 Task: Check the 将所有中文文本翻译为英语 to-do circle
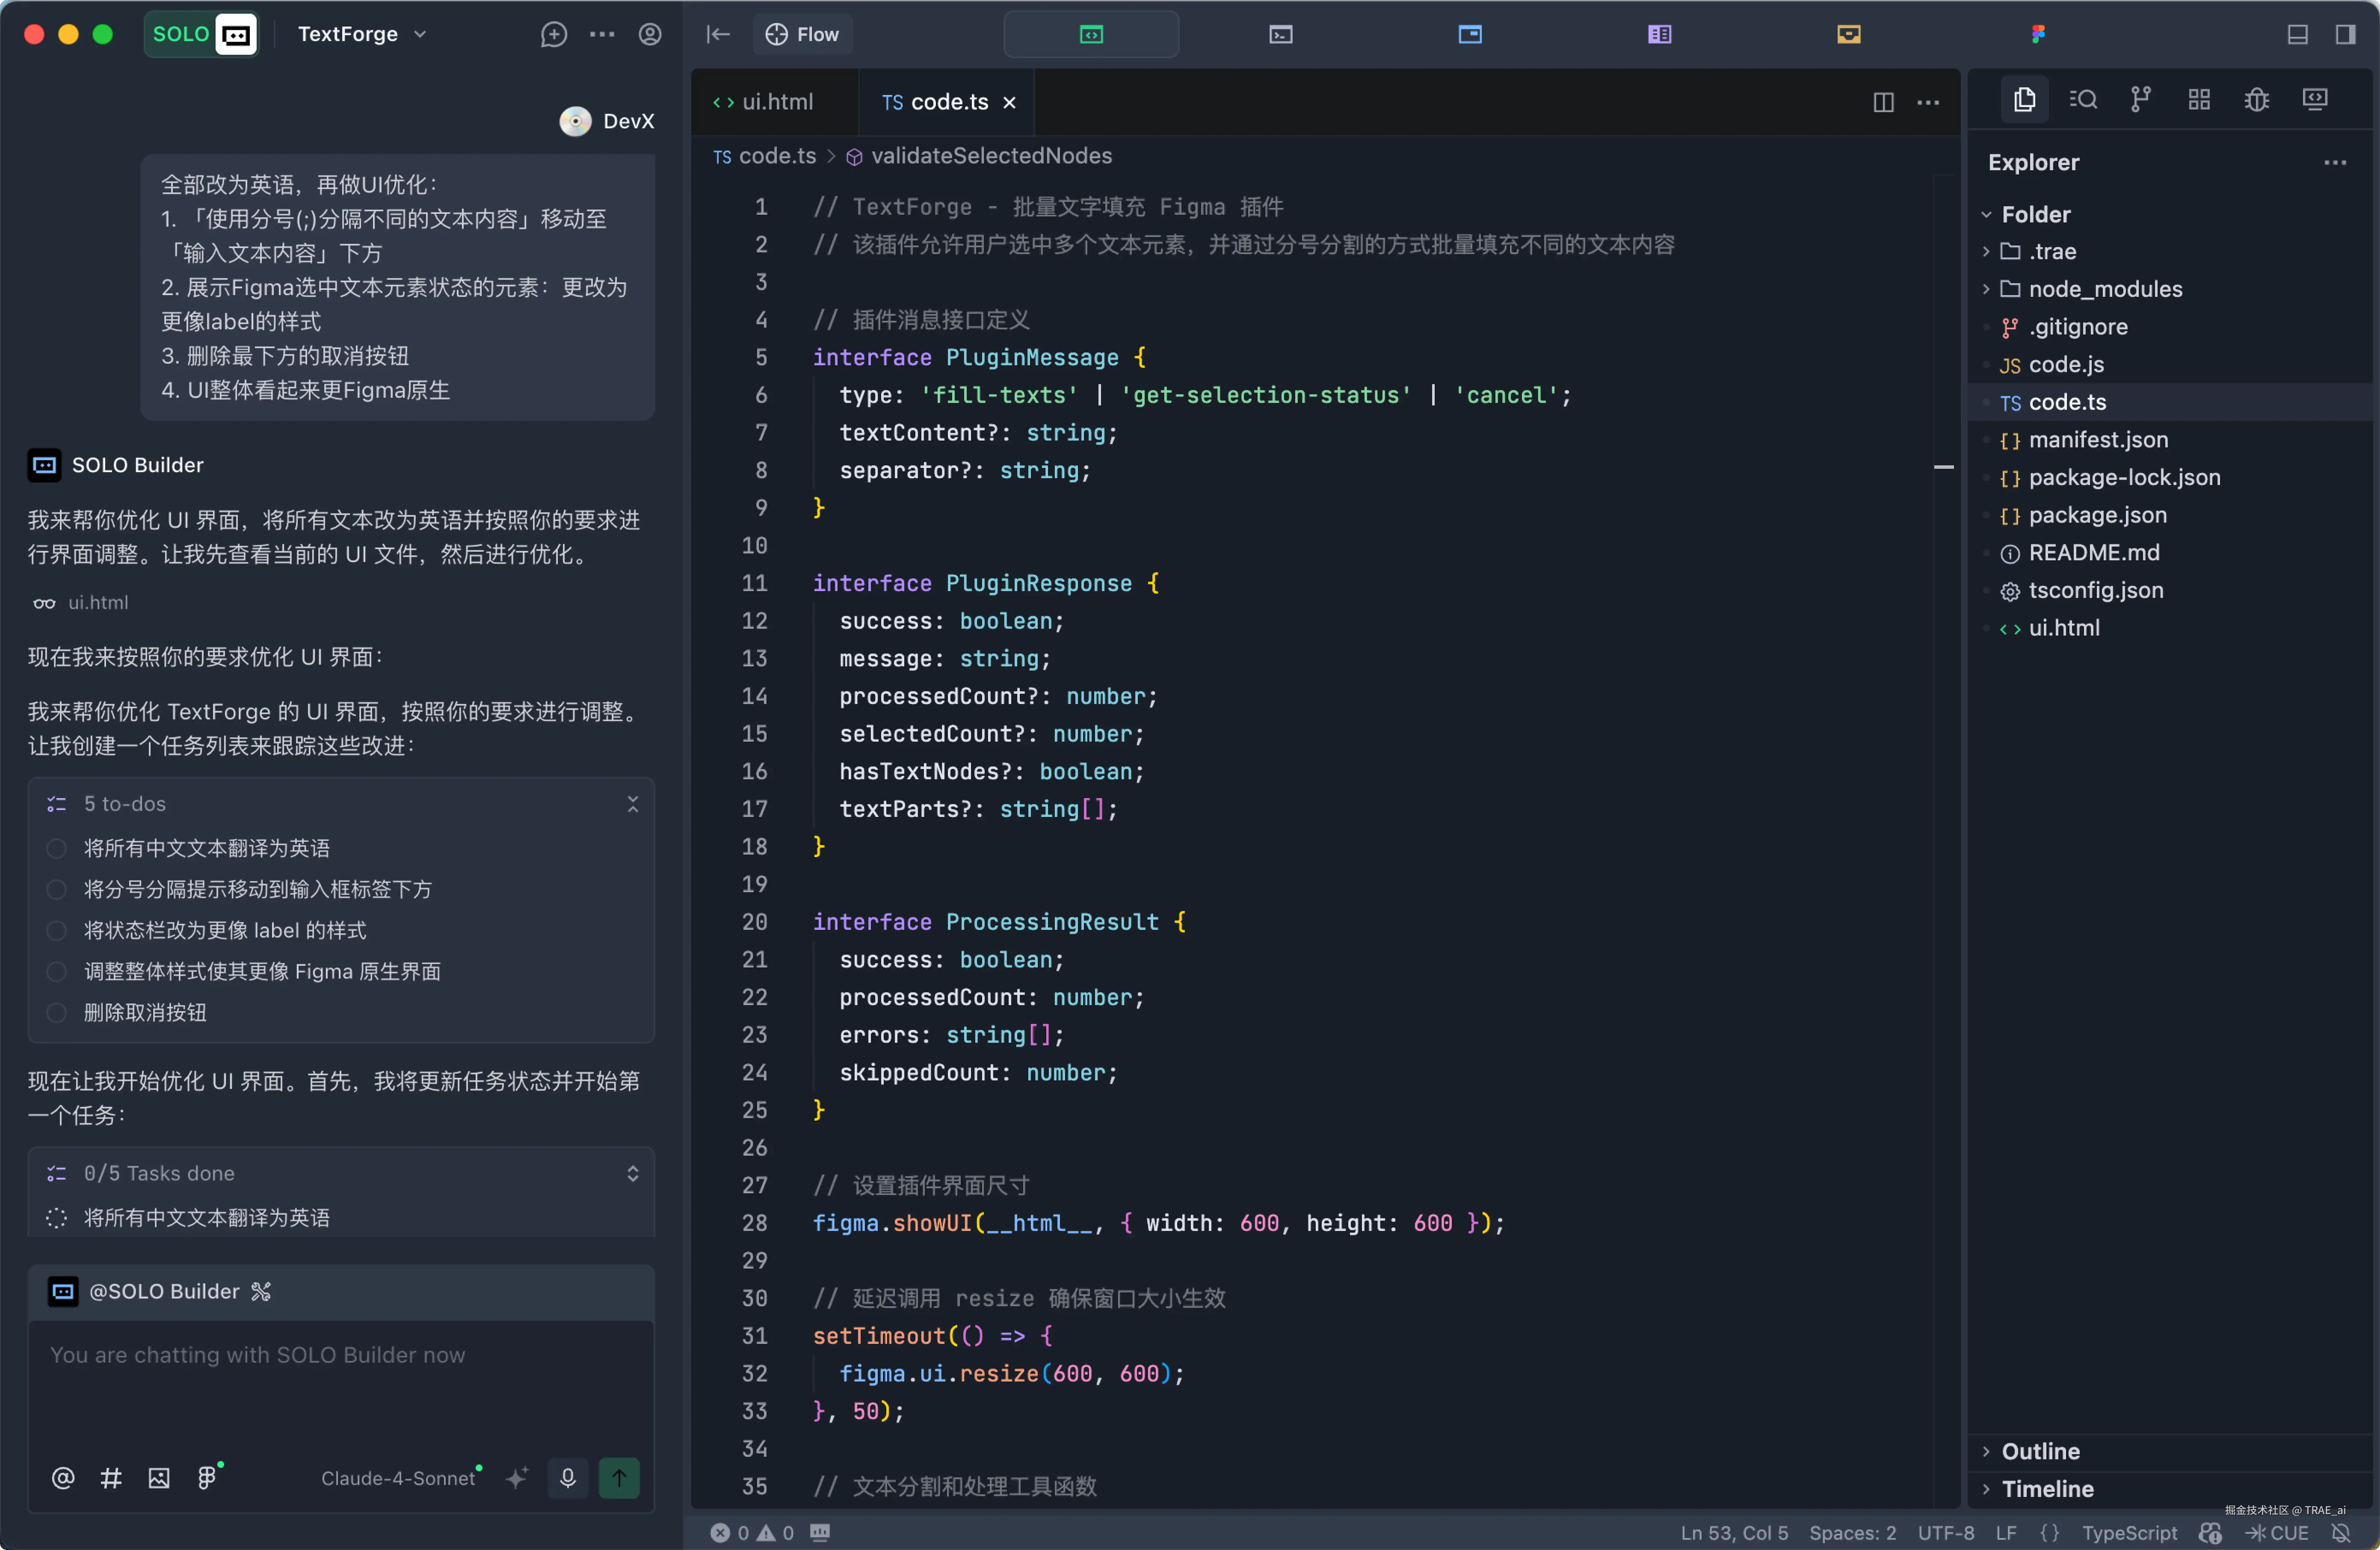(57, 848)
